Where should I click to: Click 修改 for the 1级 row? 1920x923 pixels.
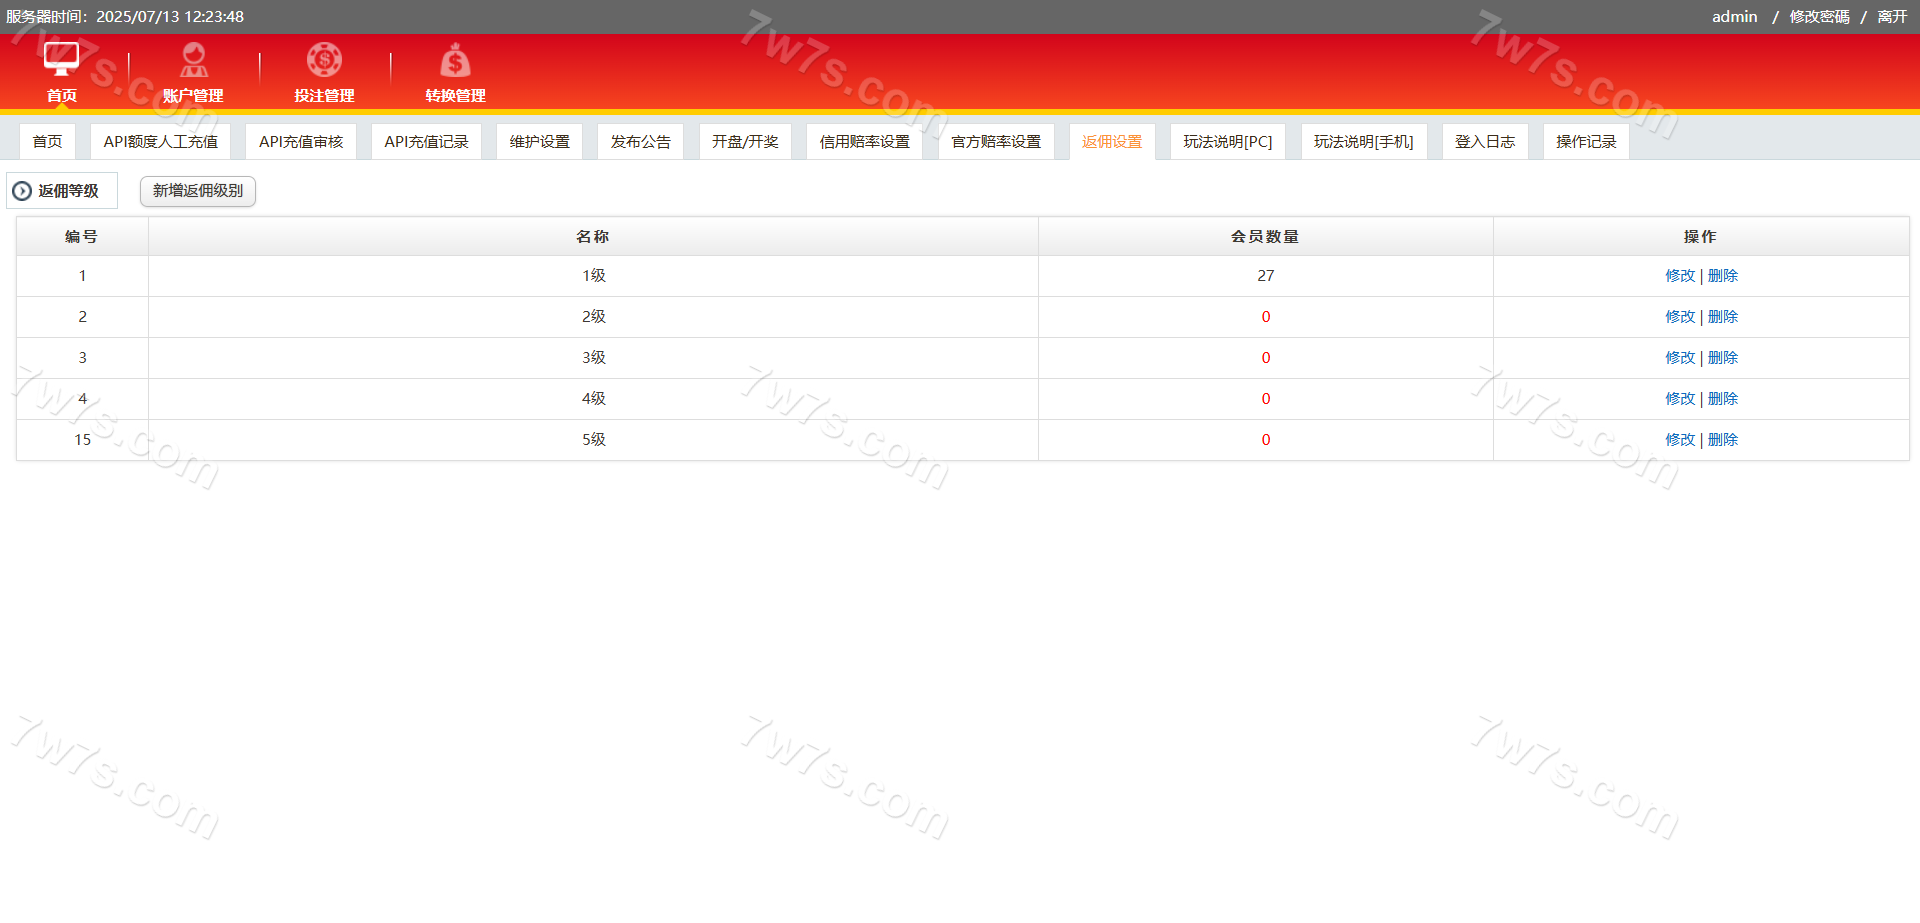pos(1680,276)
